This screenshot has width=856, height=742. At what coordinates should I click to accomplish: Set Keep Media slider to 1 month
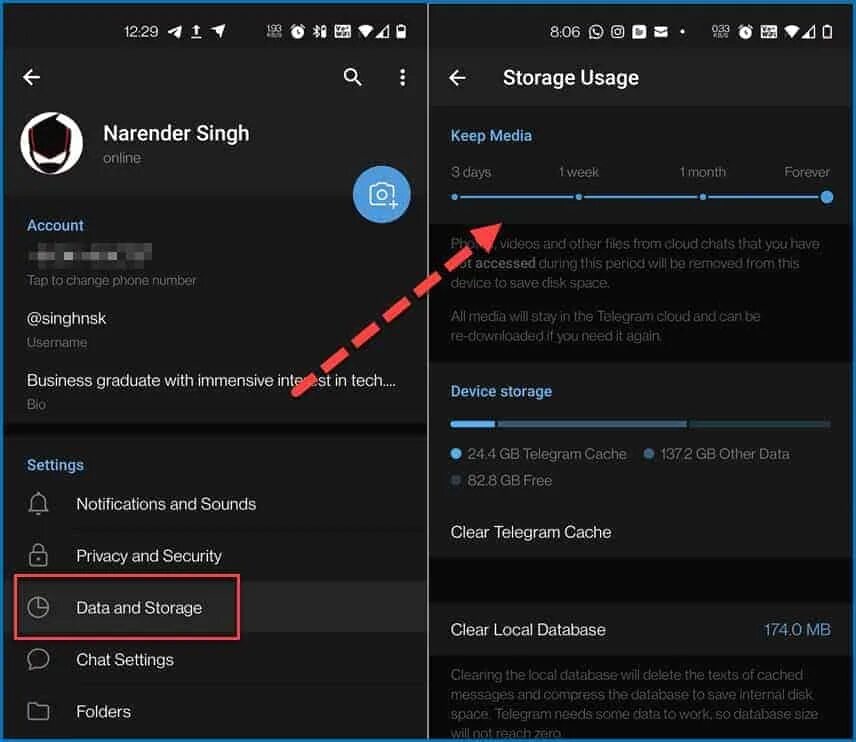(703, 197)
